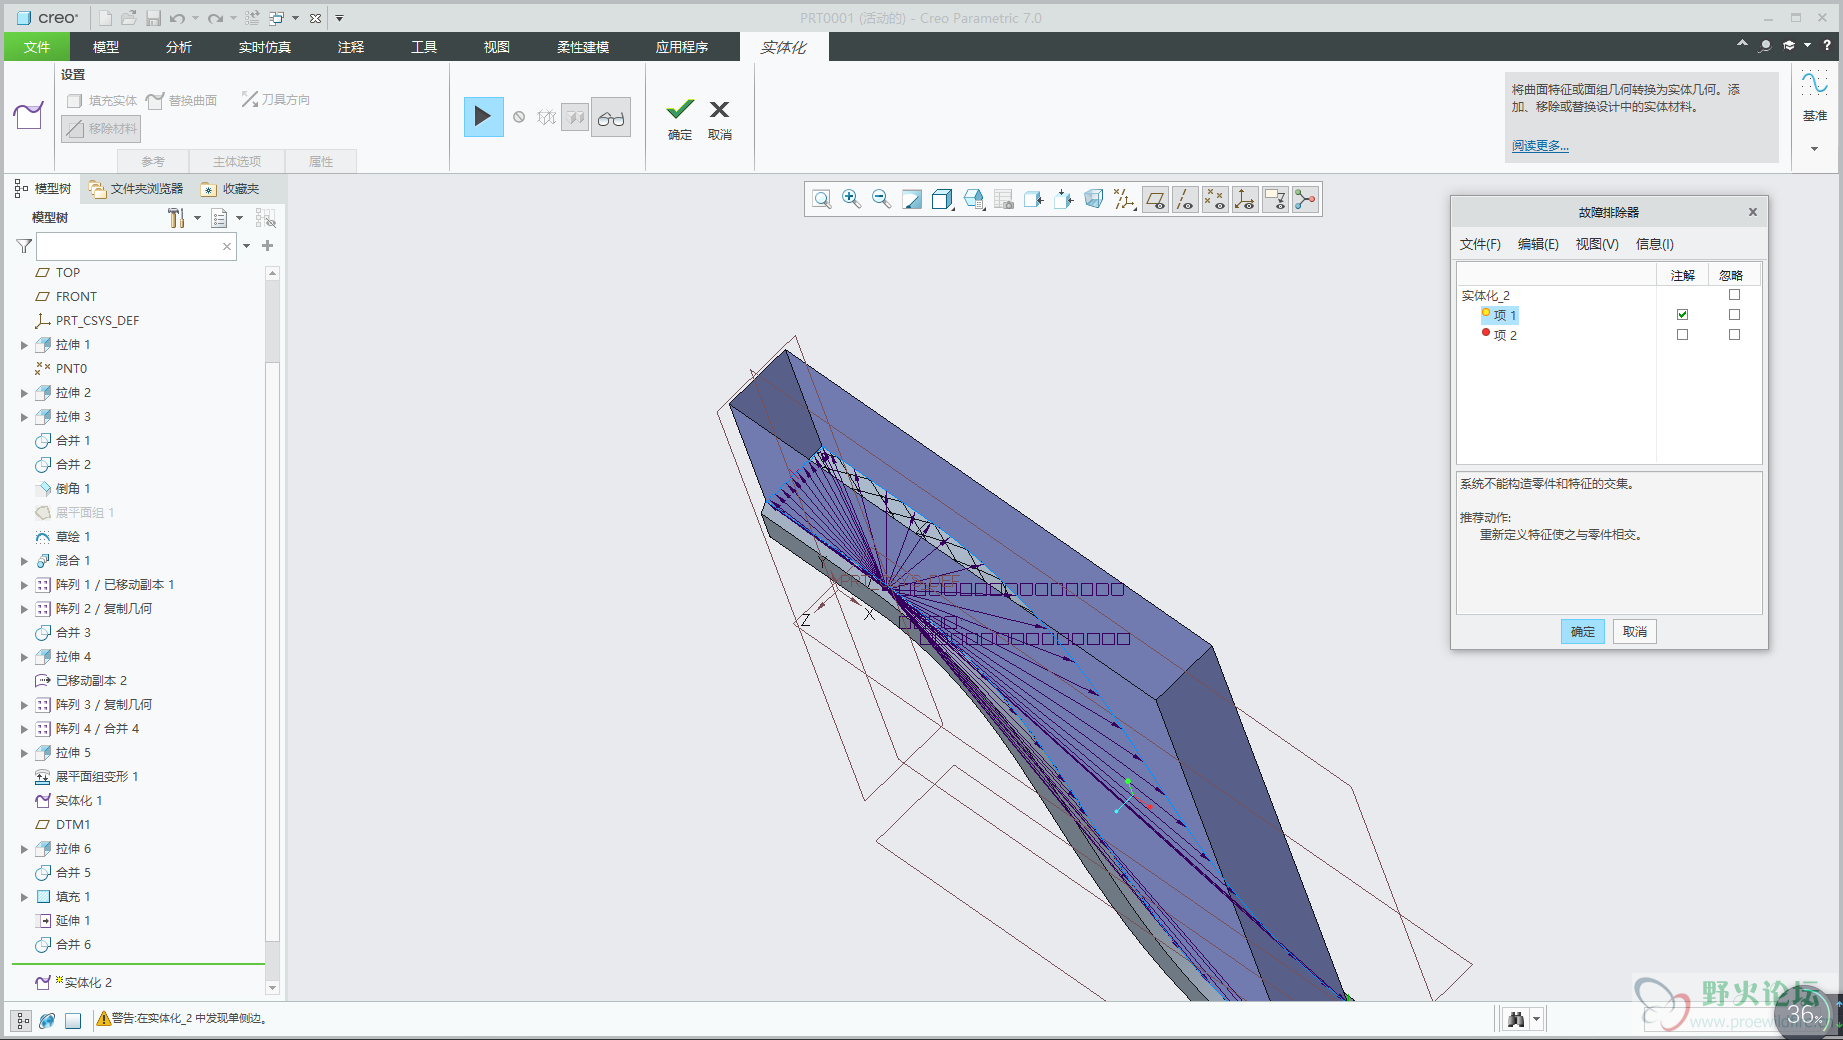The width and height of the screenshot is (1843, 1040).
Task: Click the filter funnel icon
Action: (x=24, y=246)
